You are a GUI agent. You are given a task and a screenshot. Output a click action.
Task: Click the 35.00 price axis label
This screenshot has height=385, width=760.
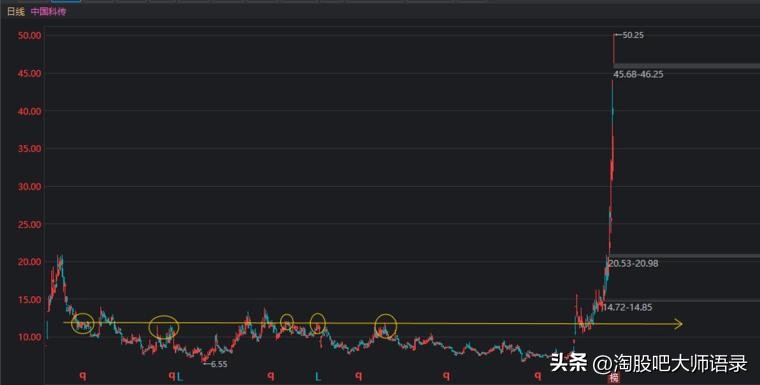tap(30, 149)
